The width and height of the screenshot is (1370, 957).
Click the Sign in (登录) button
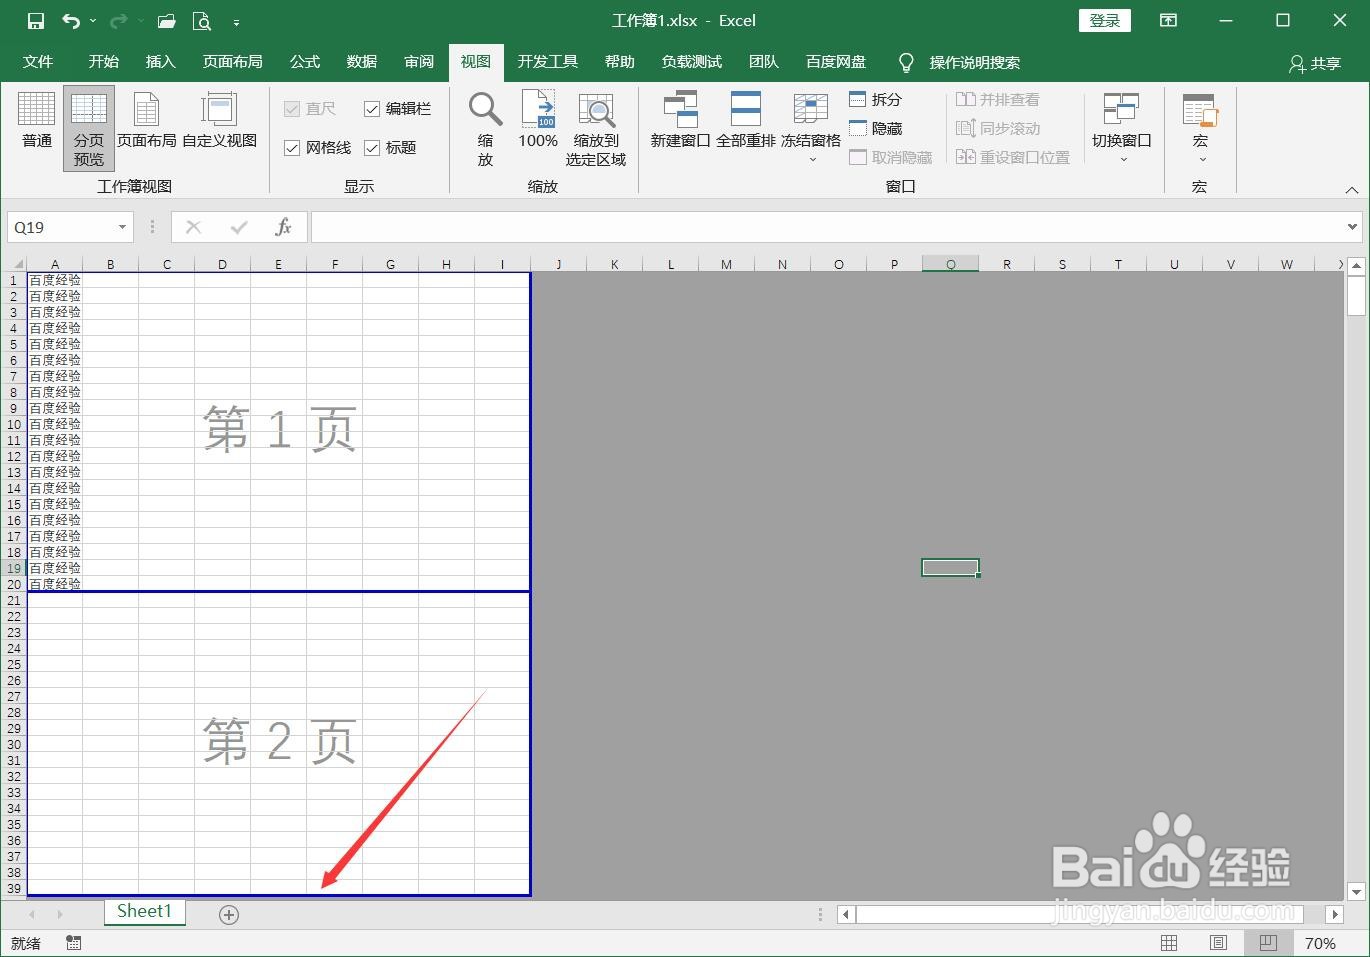[x=1105, y=20]
